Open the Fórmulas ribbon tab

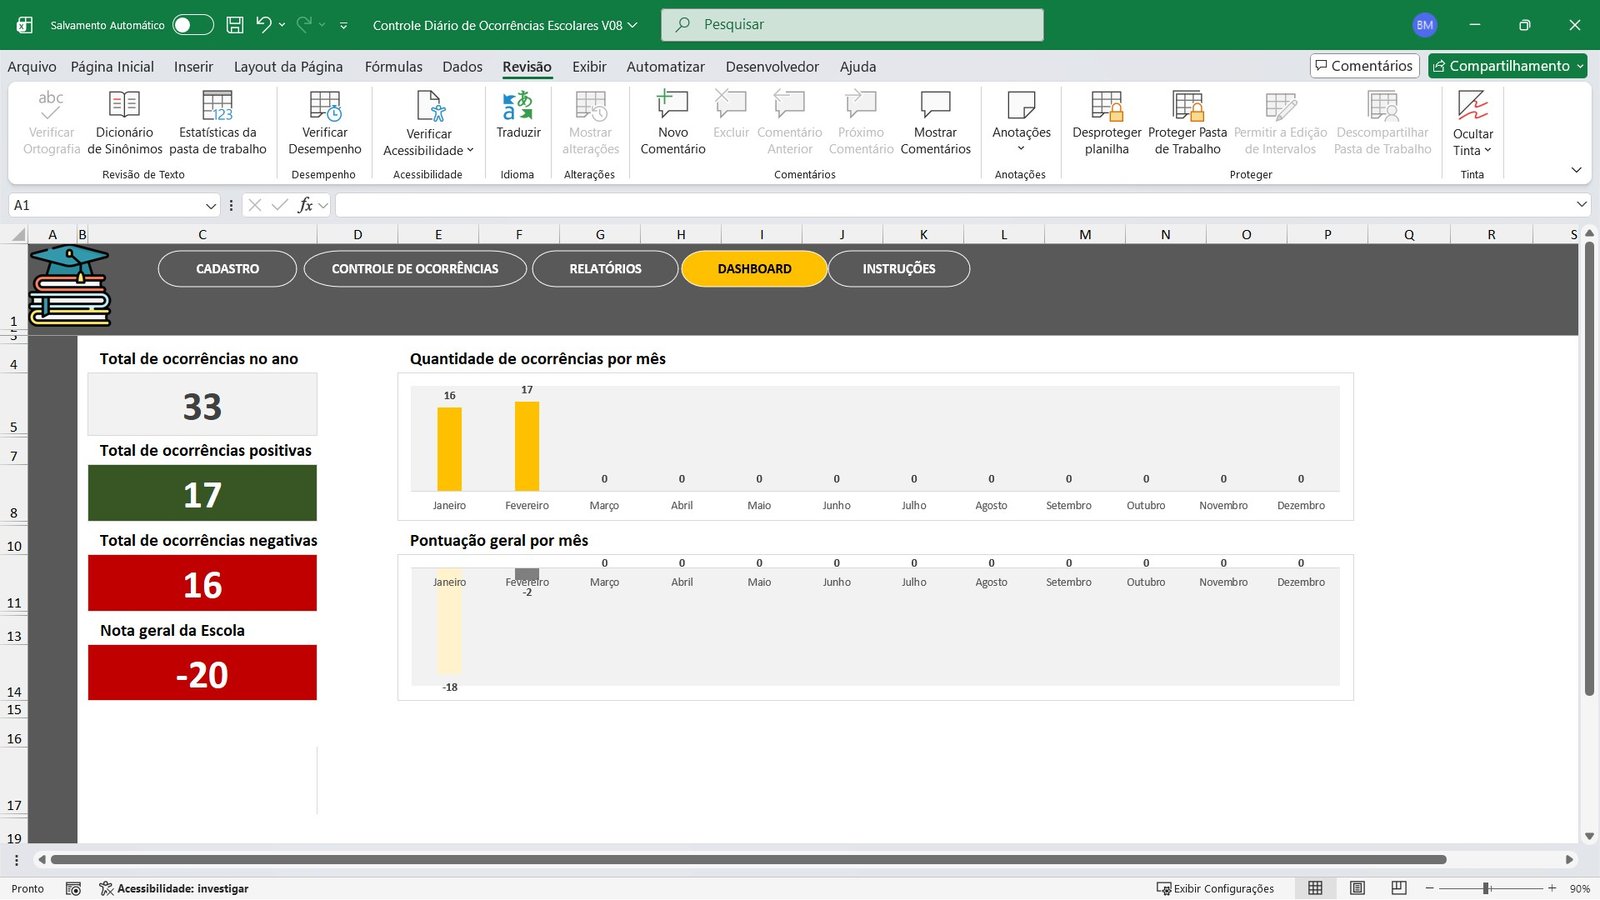(393, 67)
